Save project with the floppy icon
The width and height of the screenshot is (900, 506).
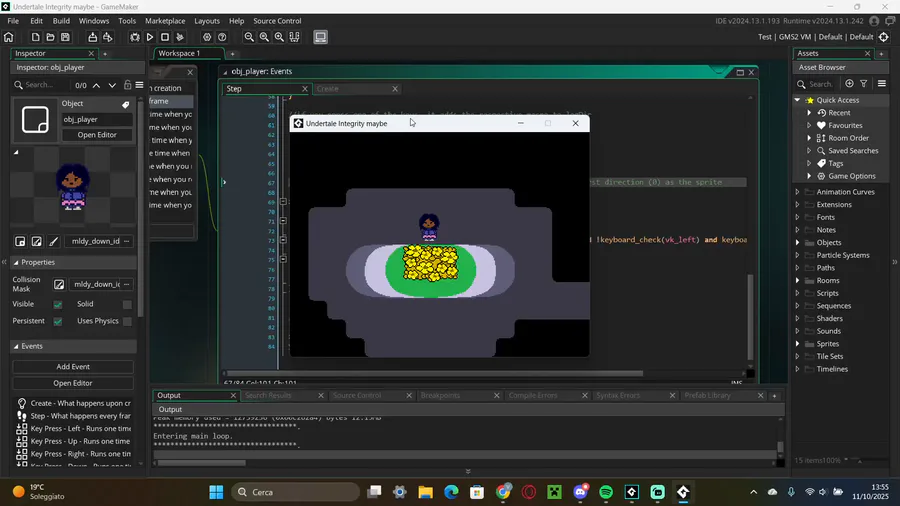[65, 37]
